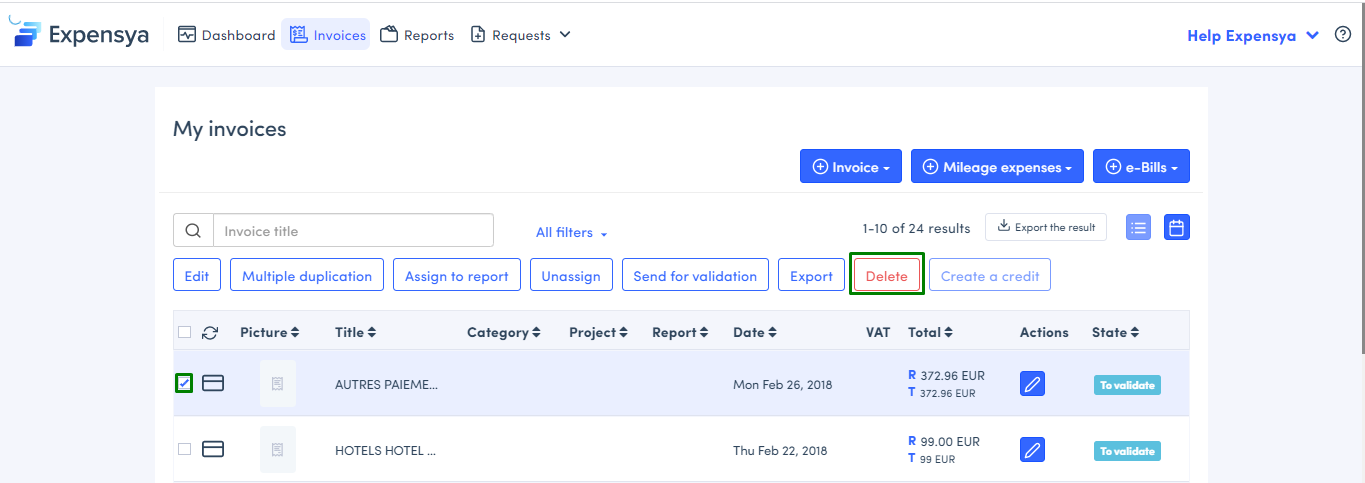The height and width of the screenshot is (483, 1365).
Task: Click pencil edit icon for AUTRES PAIEME invoice
Action: click(1032, 384)
